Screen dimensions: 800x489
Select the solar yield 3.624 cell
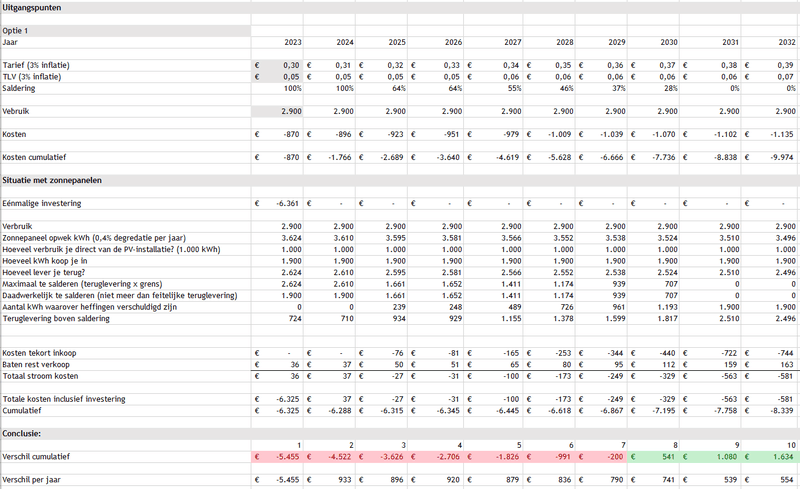[x=277, y=238]
